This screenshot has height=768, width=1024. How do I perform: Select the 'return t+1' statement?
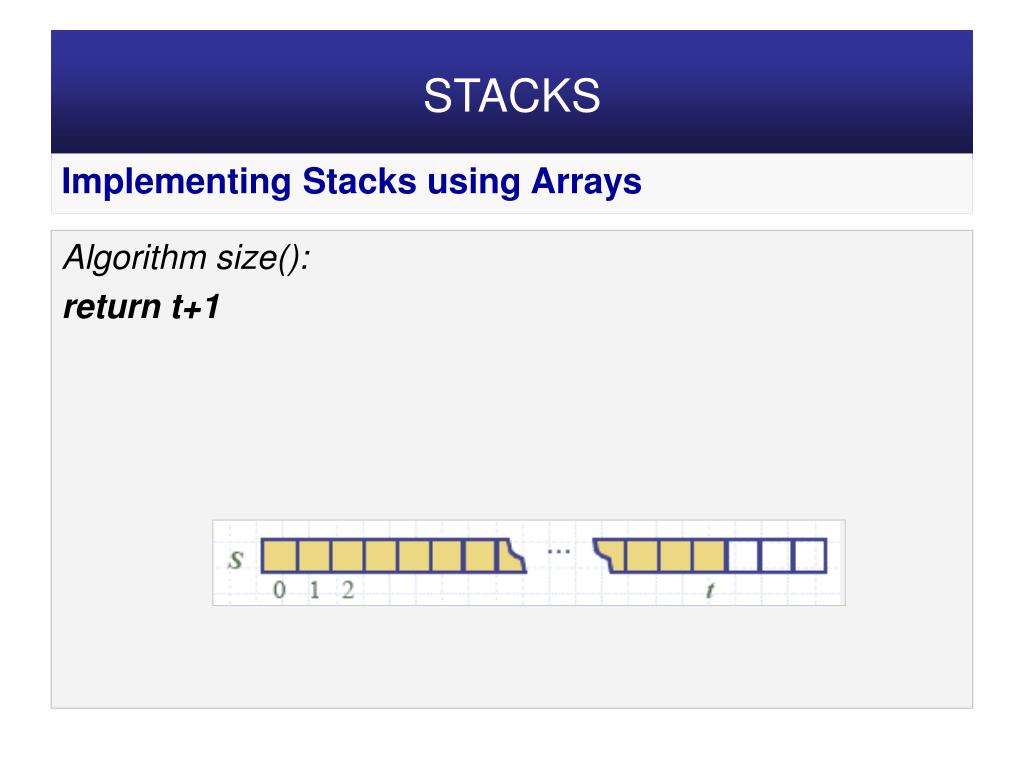click(142, 306)
